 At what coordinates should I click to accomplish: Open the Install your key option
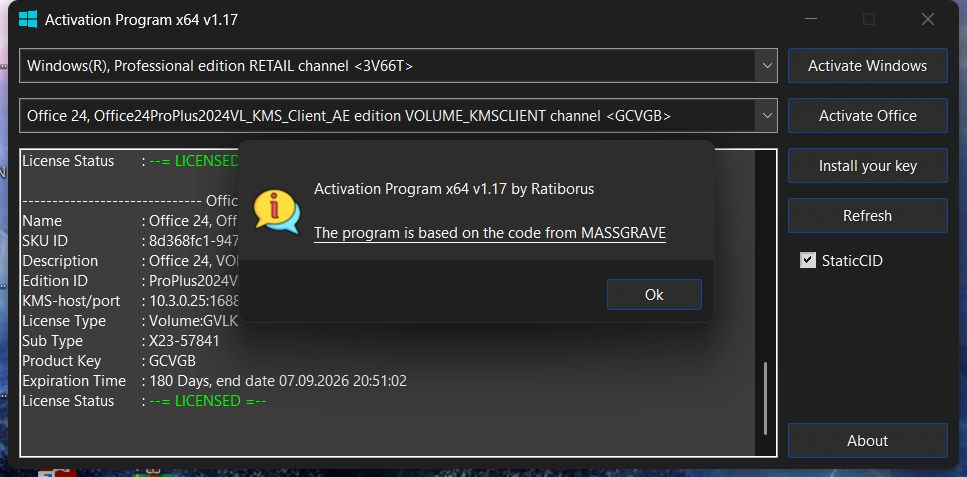pyautogui.click(x=867, y=165)
